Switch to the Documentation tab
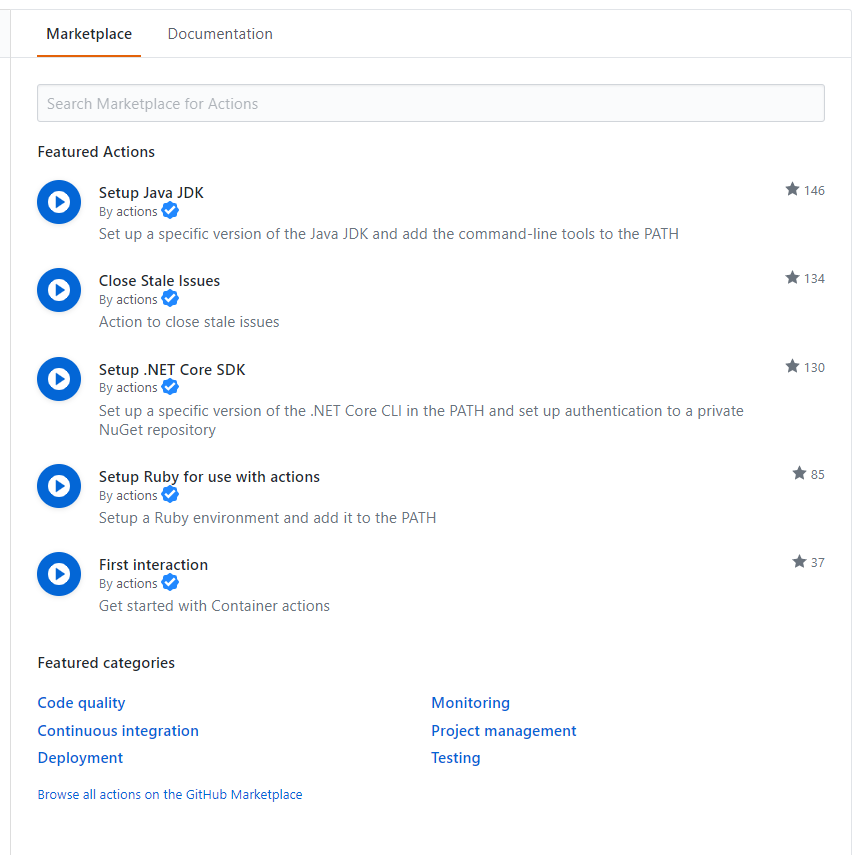The width and height of the screenshot is (858, 855). [220, 34]
